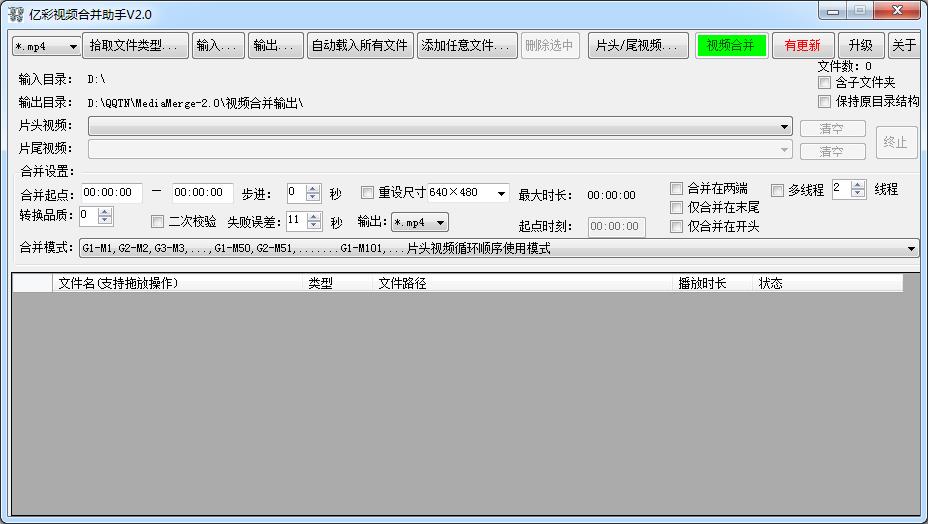Screen dimensions: 928x524
Task: Click the 合并起点 start time field
Action: tap(111, 193)
